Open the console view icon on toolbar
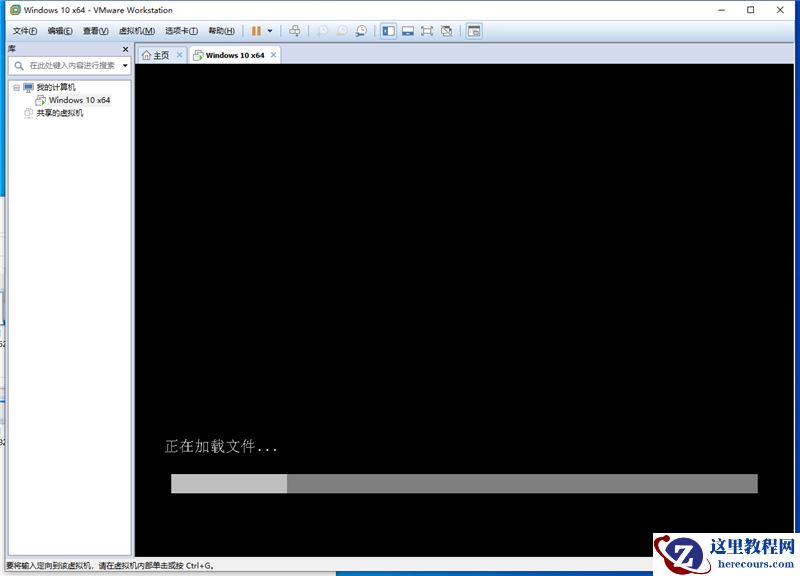800x576 pixels. pyautogui.click(x=472, y=31)
